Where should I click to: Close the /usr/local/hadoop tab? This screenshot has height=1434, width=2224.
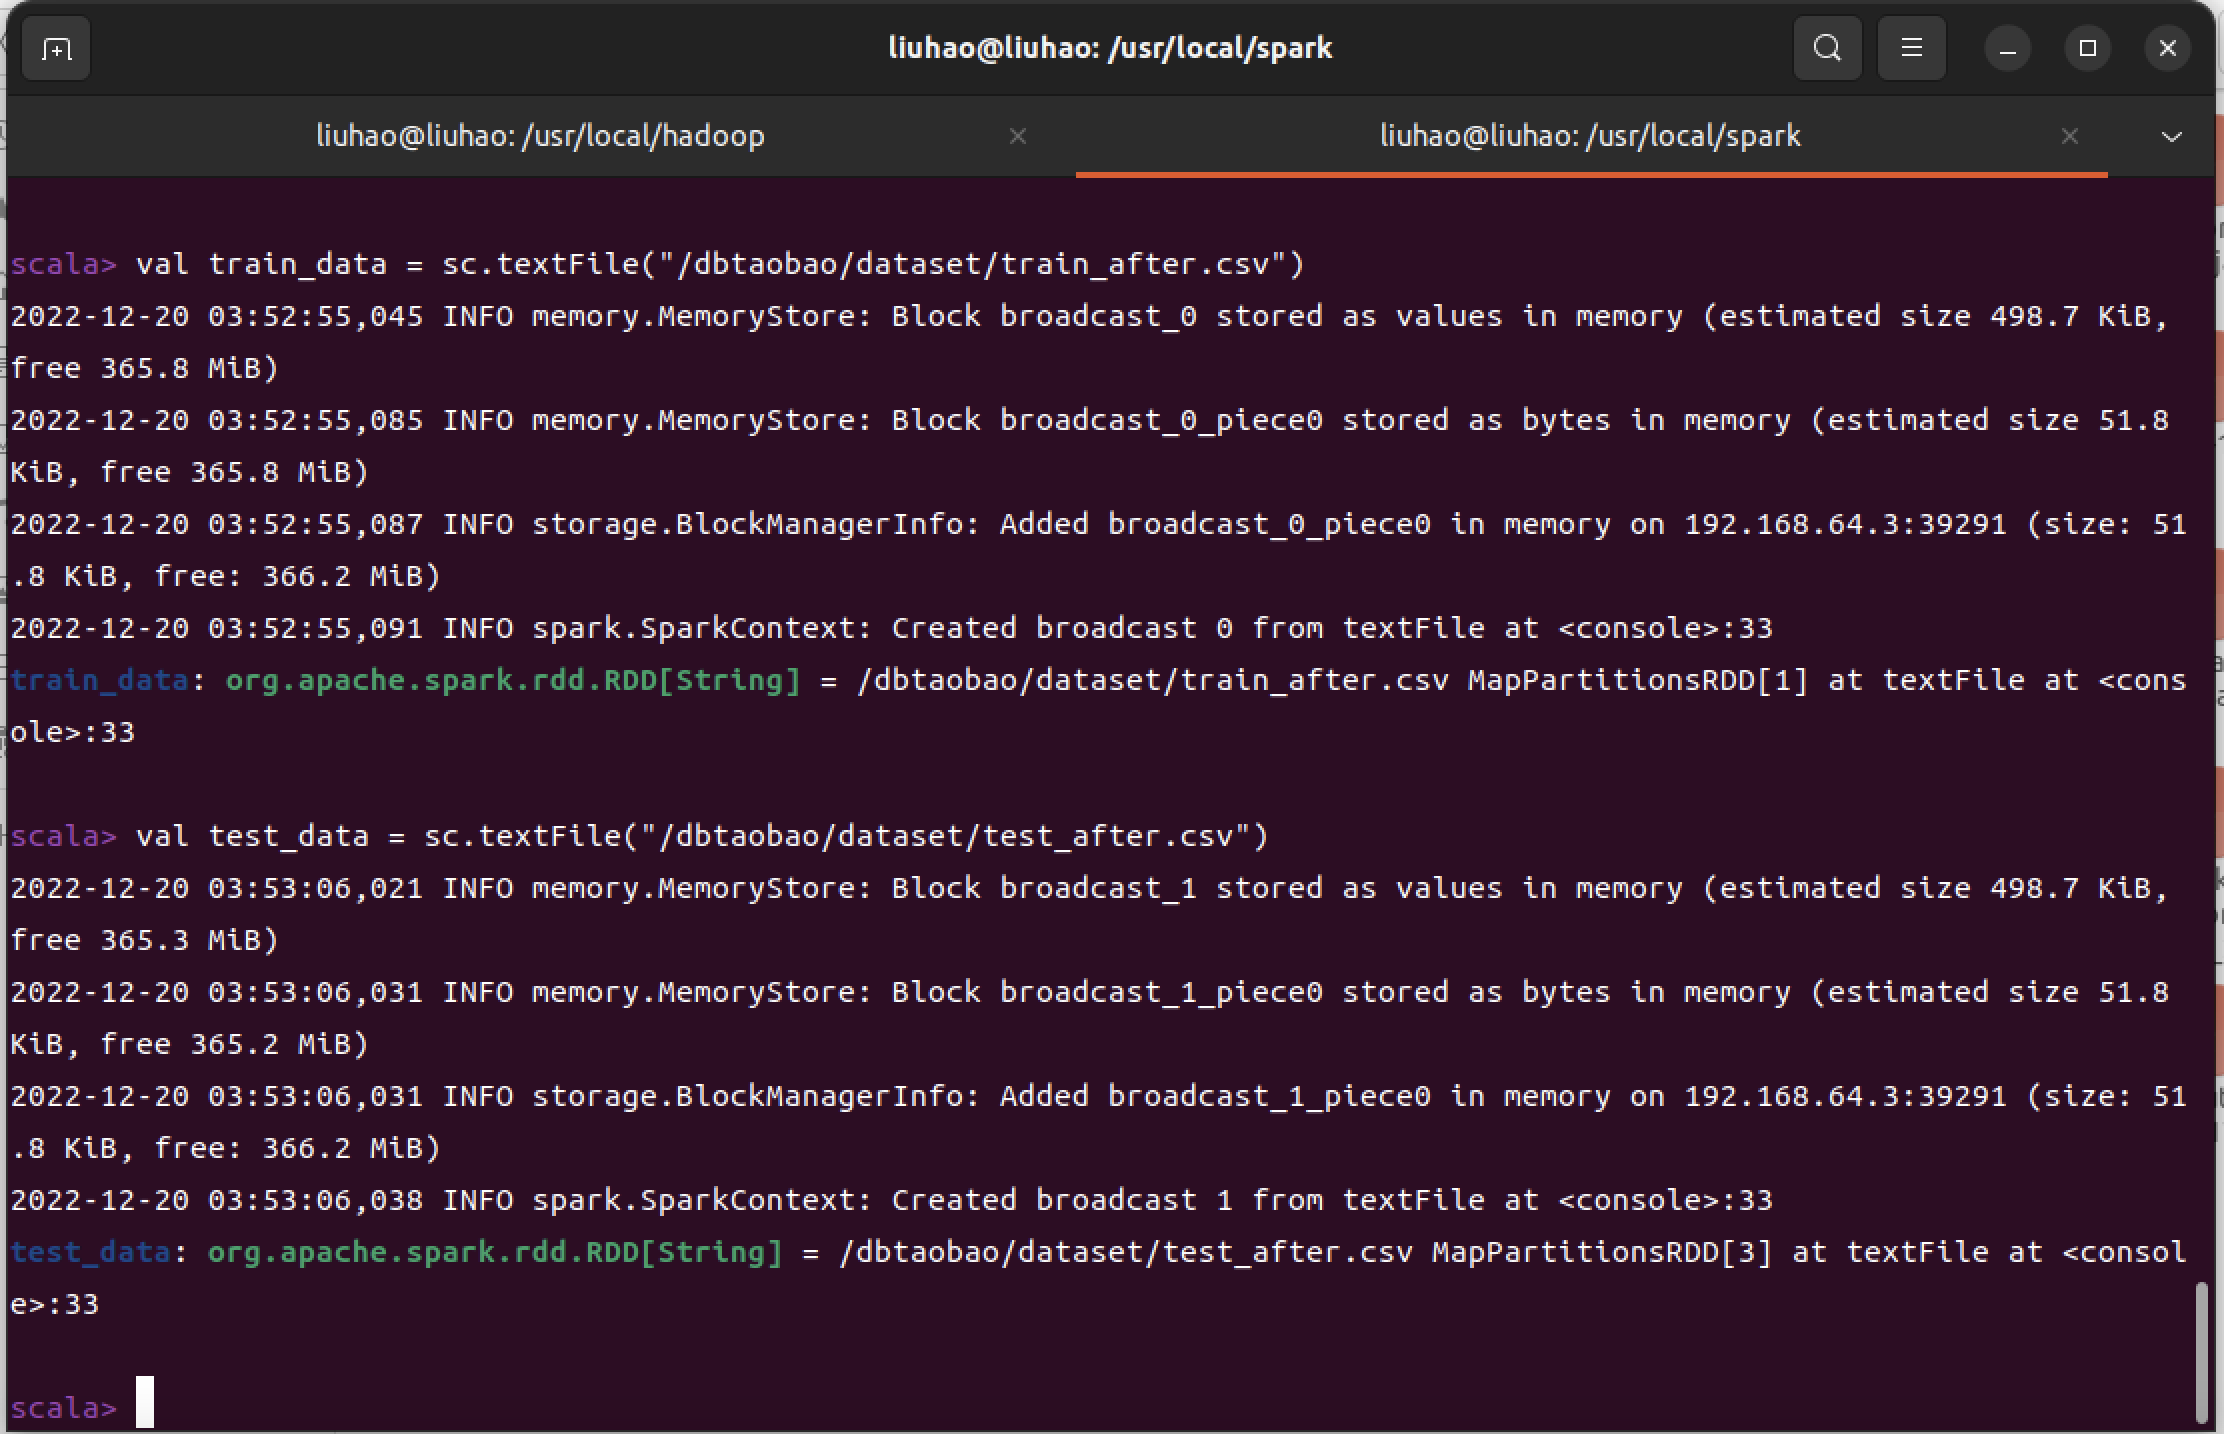point(1017,136)
